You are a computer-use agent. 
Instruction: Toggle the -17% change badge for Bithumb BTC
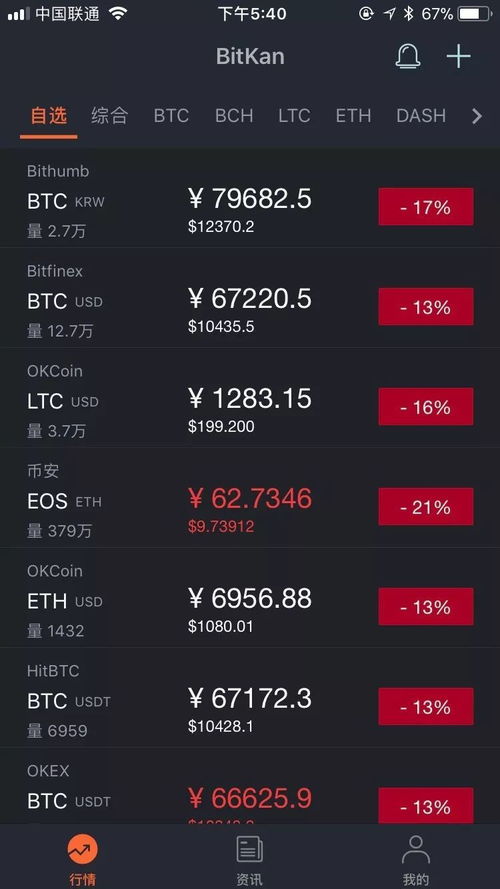point(426,207)
